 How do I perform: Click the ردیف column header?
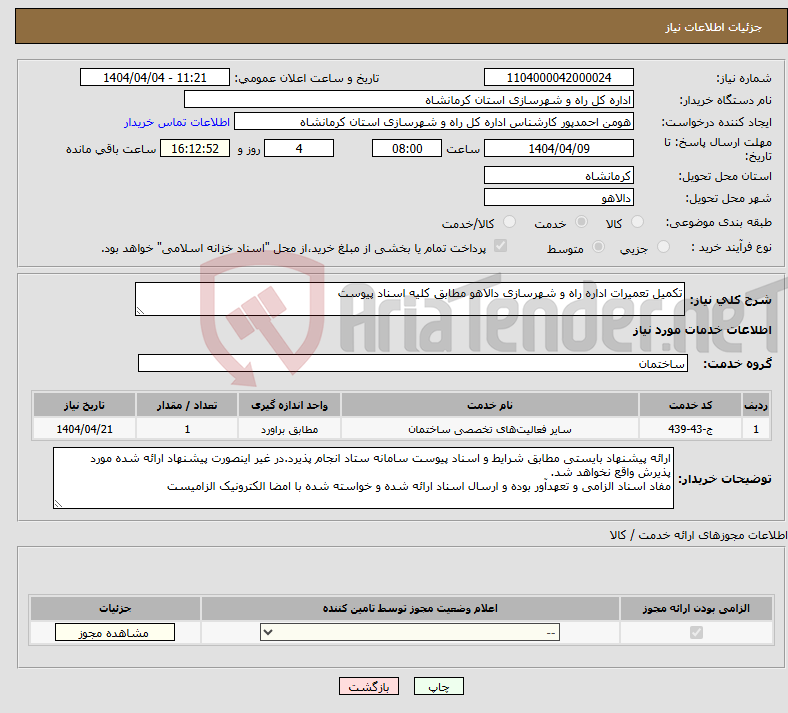point(756,405)
